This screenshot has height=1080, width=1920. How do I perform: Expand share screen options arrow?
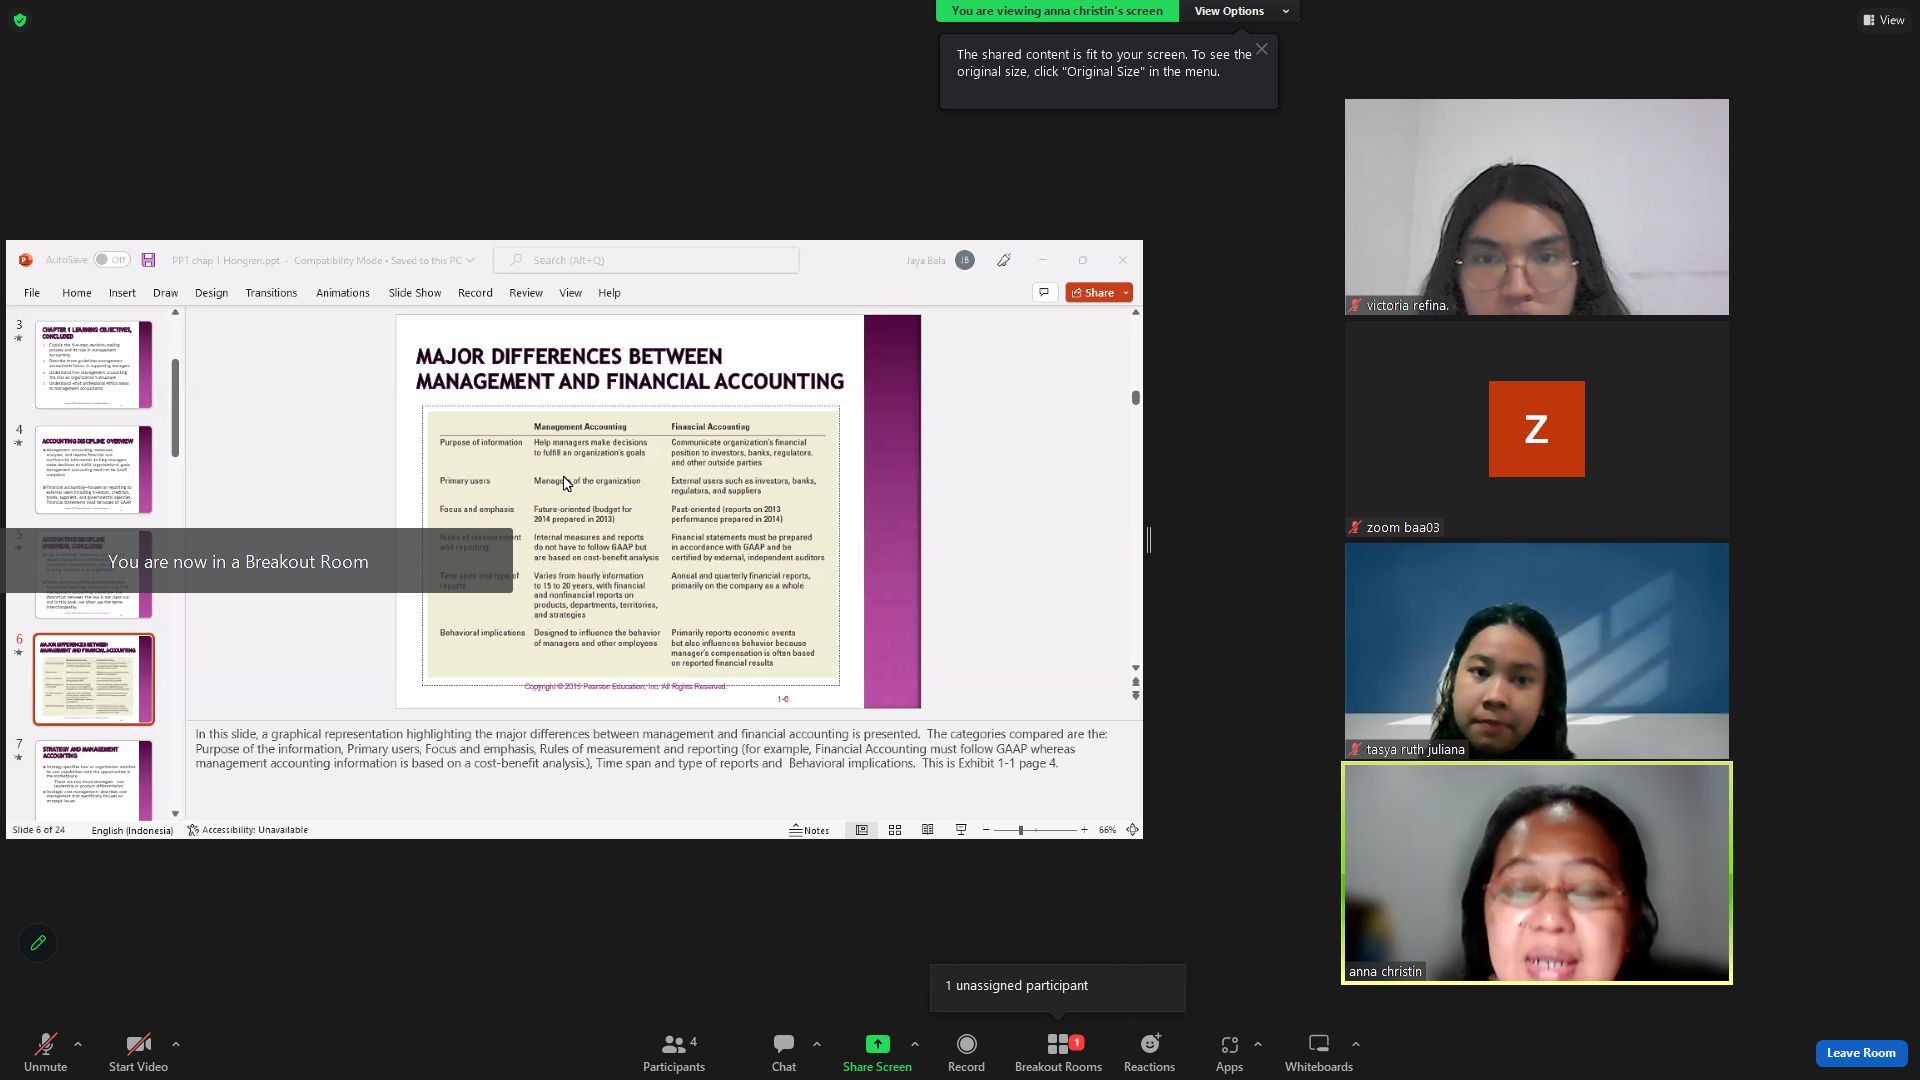coord(915,1044)
